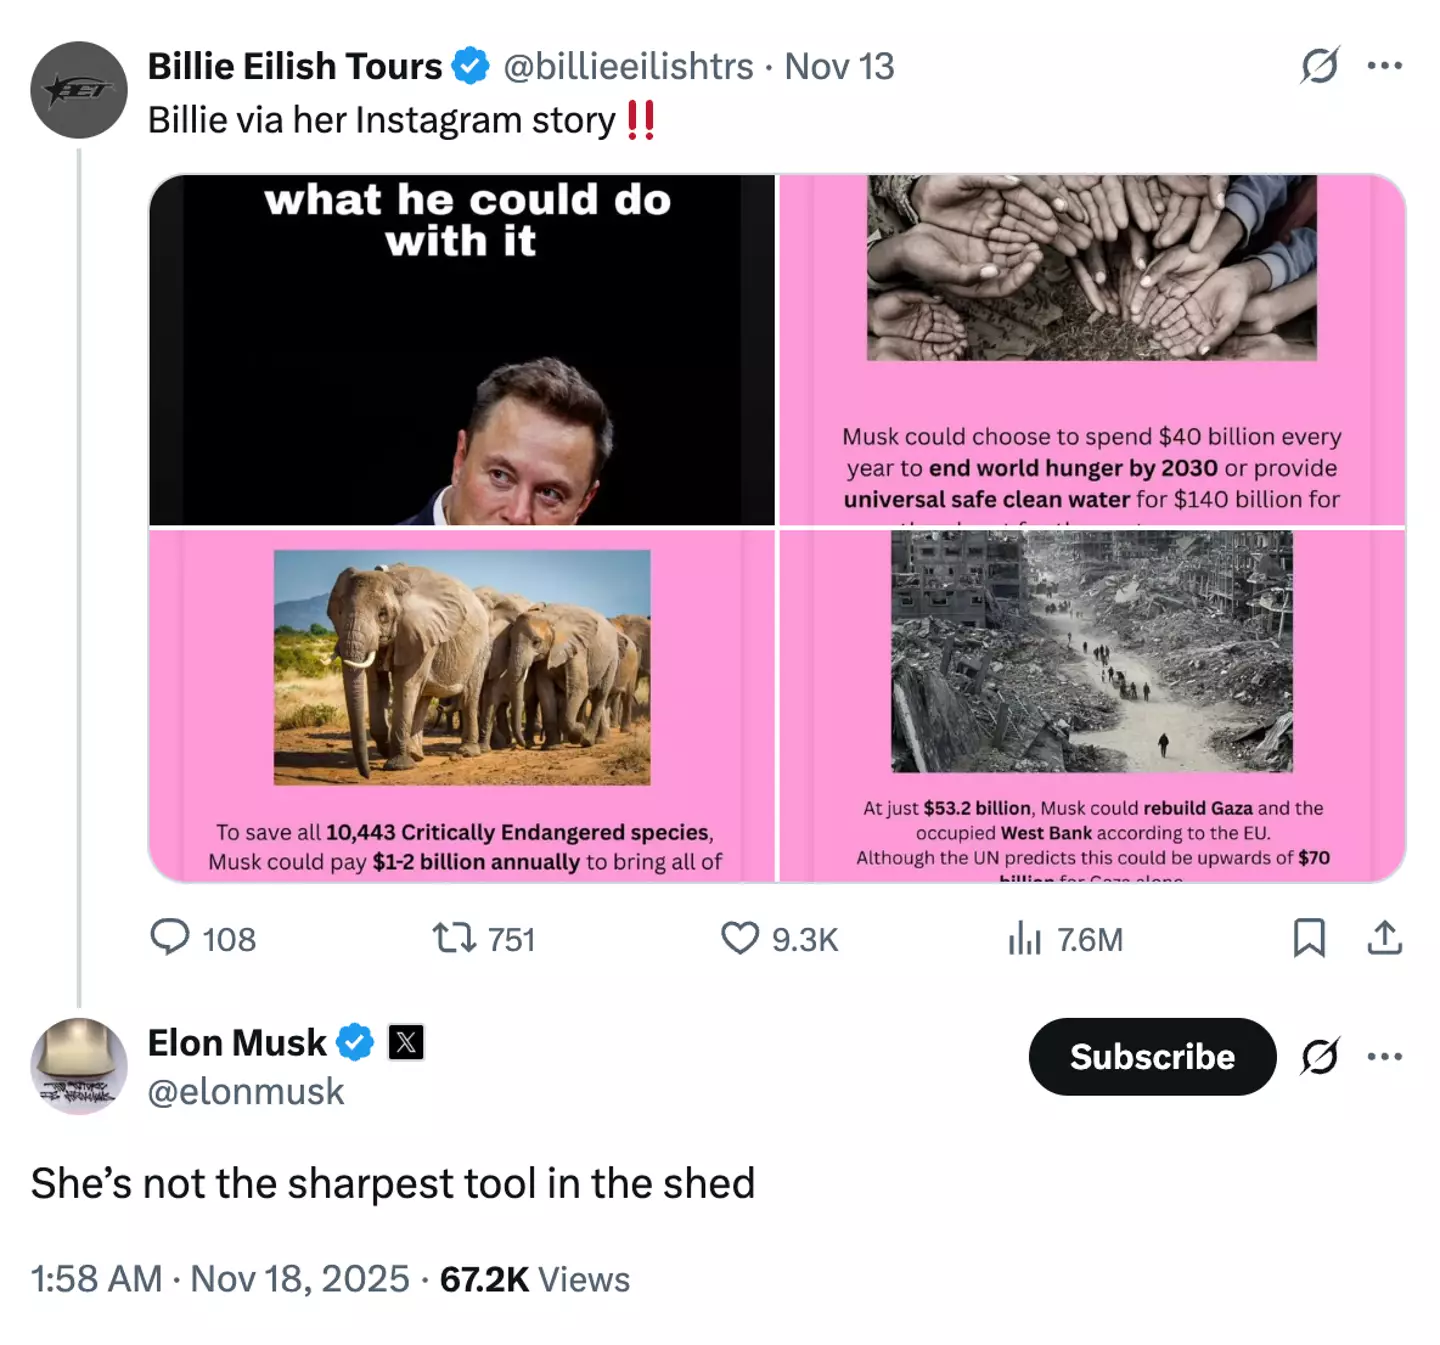Screen dimensions: 1440x1345
Task: Subscribe to Elon Musk
Action: (1152, 1057)
